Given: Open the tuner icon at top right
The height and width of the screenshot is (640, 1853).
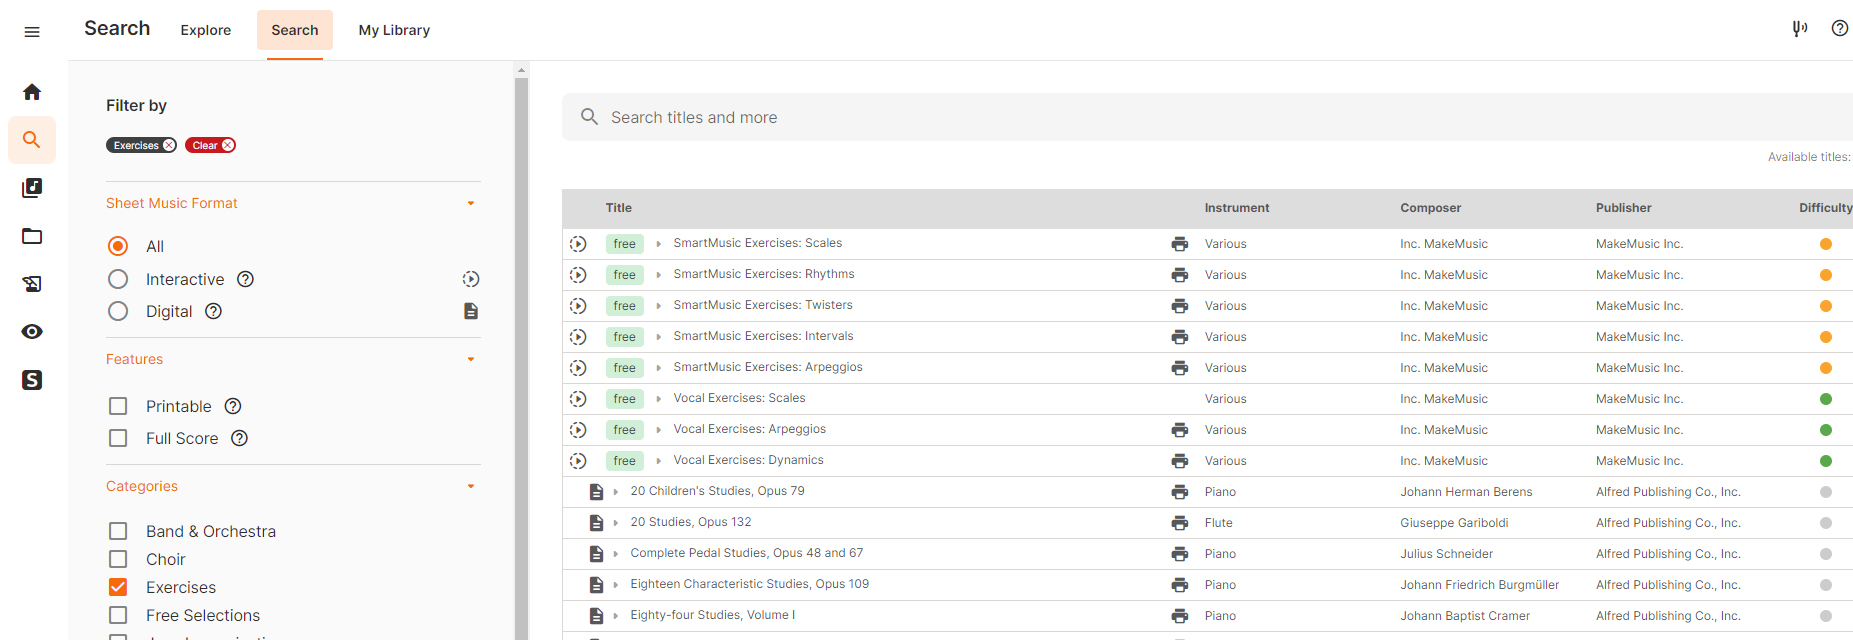Looking at the screenshot, I should tap(1799, 28).
